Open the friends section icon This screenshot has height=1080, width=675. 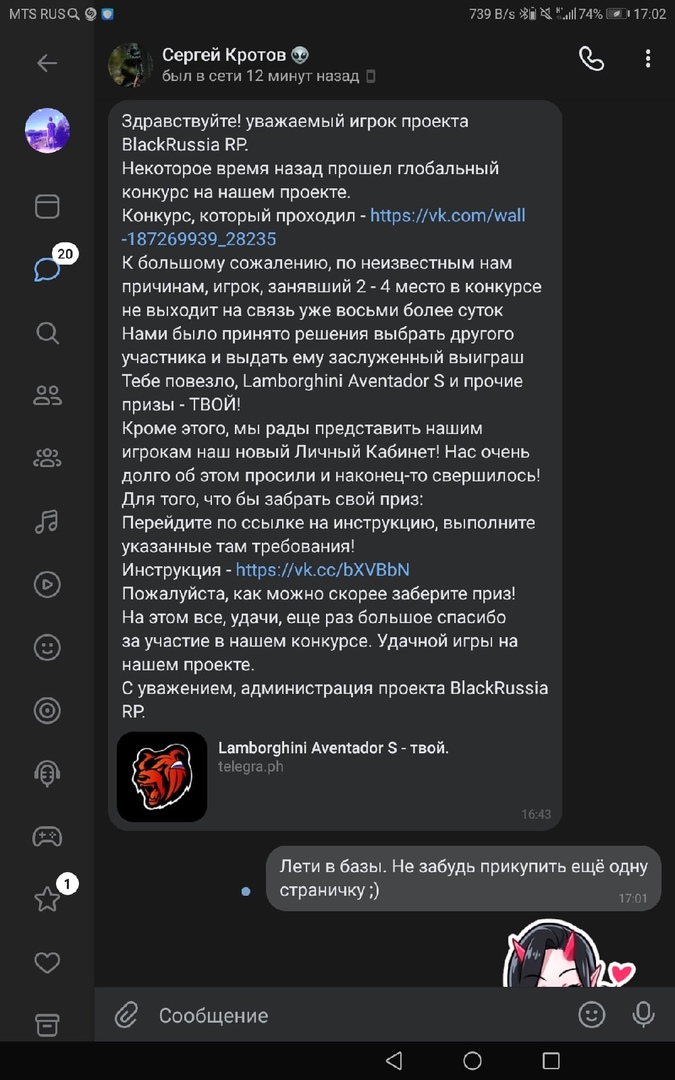coord(47,395)
